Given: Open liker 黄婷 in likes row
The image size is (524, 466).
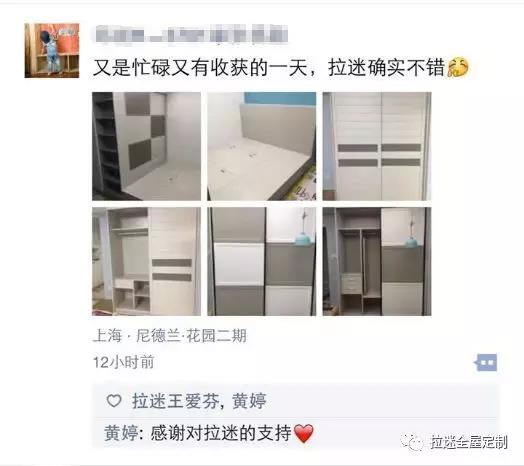Looking at the screenshot, I should pos(249,401).
